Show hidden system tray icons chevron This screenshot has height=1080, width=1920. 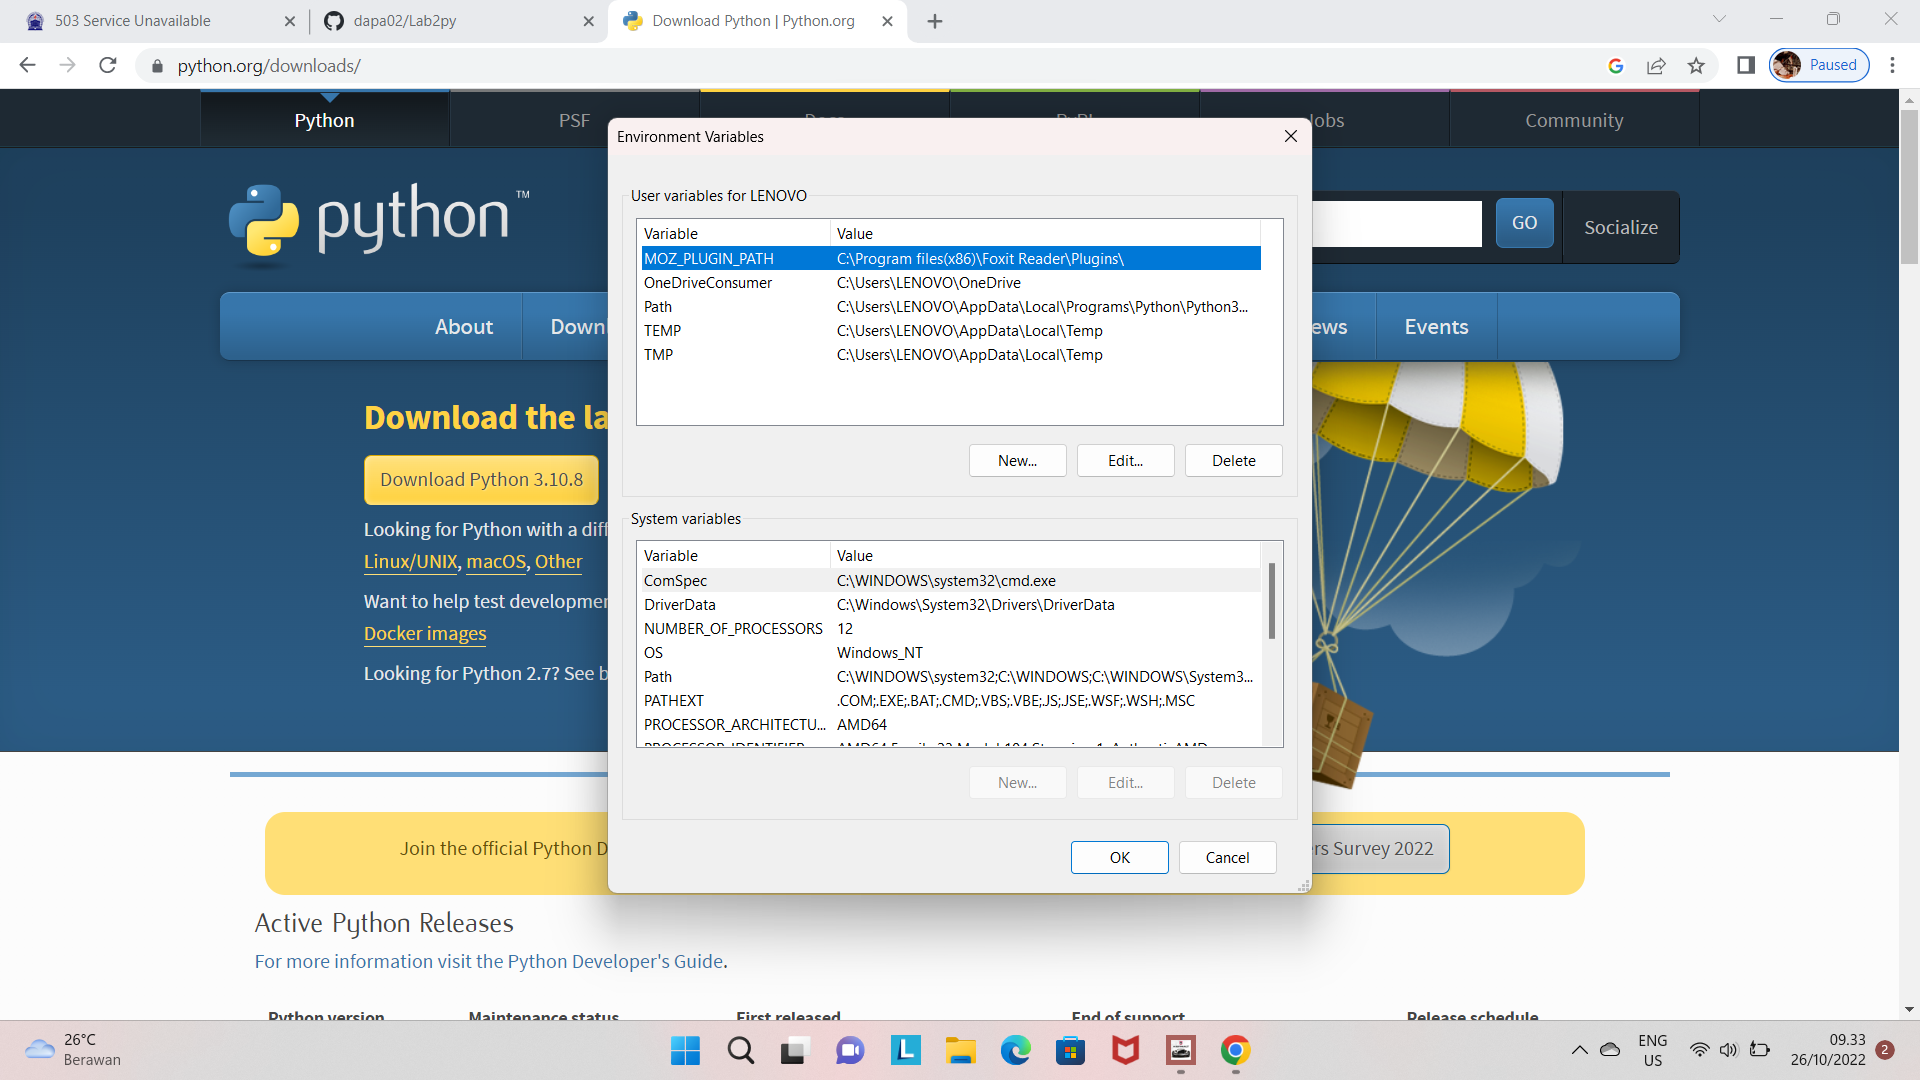coord(1579,1050)
